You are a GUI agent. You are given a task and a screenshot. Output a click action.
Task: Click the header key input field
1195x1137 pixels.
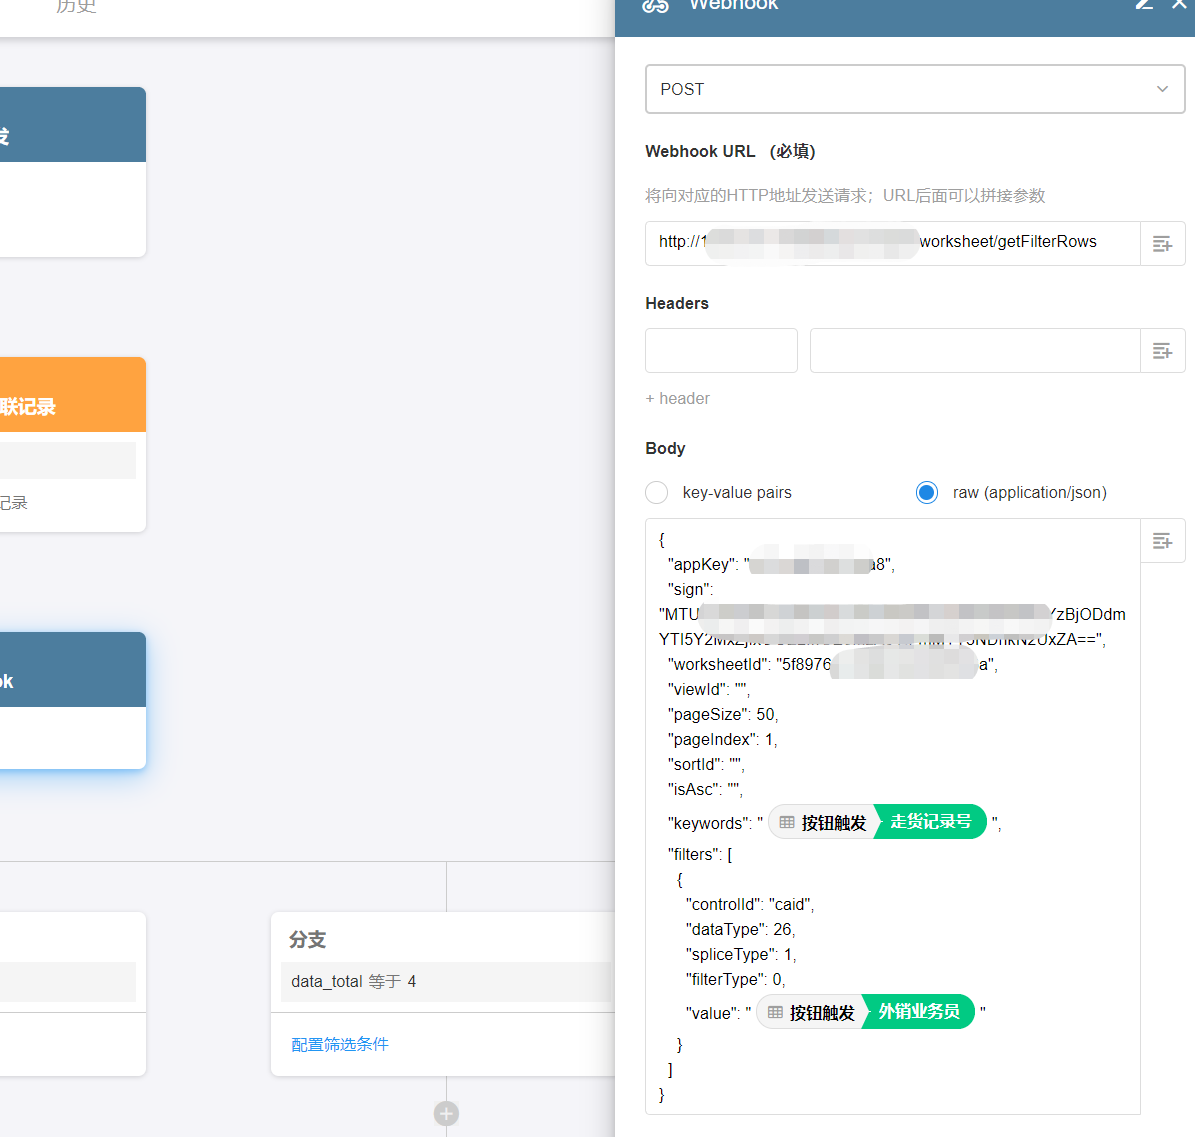point(721,351)
